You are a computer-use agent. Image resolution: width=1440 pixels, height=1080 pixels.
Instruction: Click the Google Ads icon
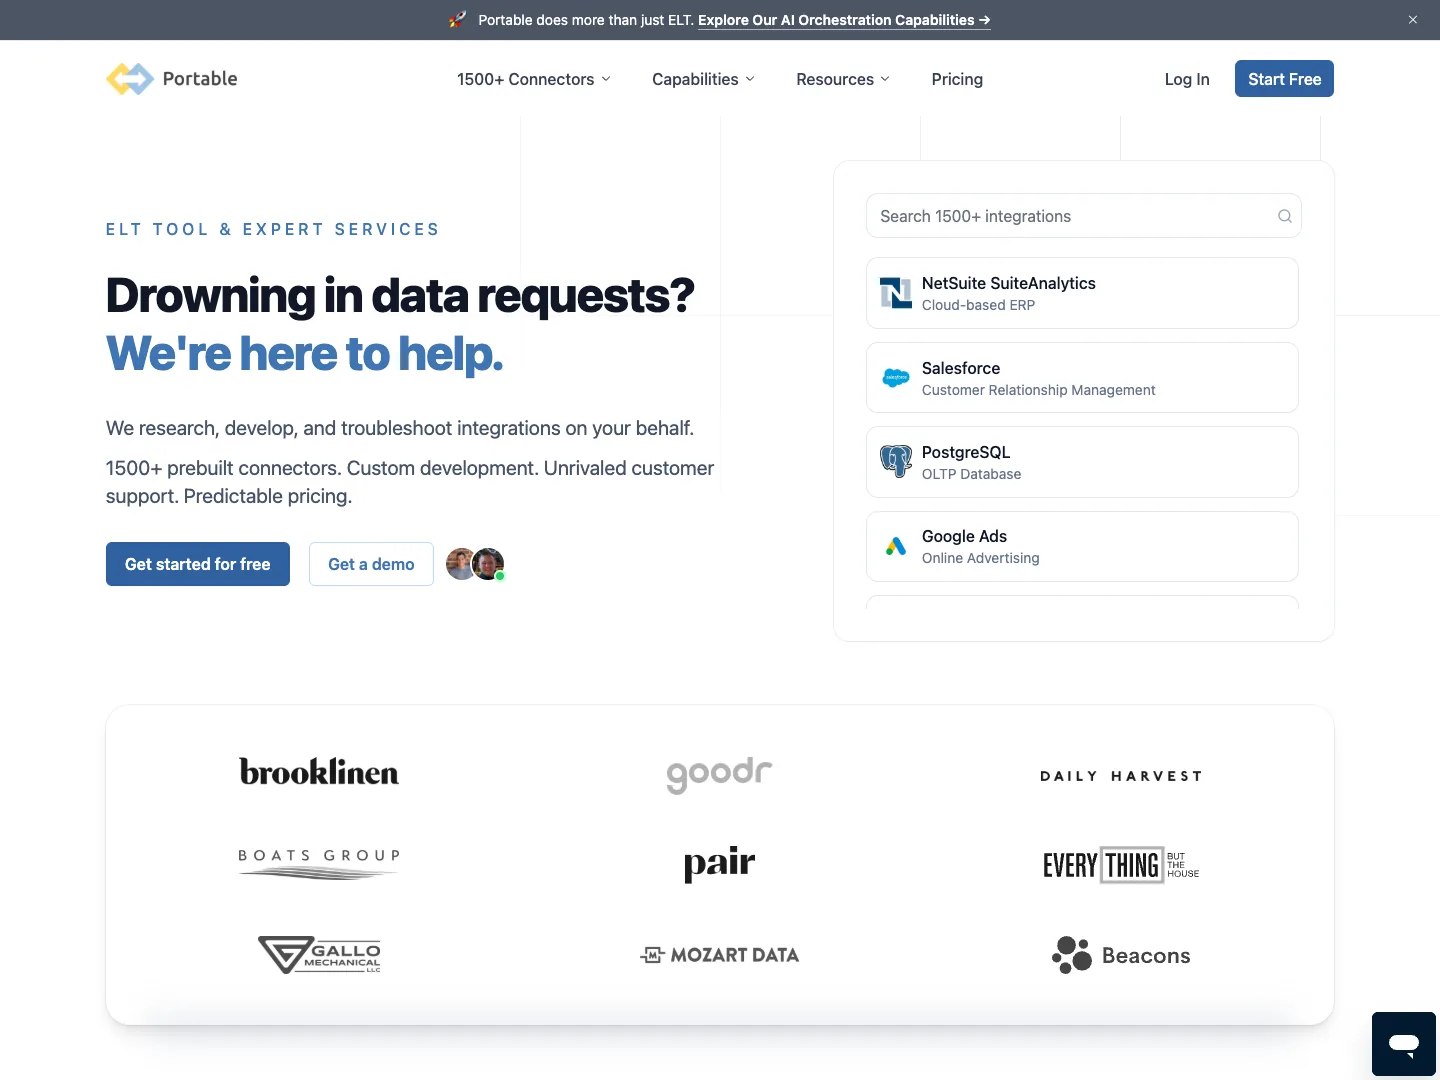click(x=896, y=546)
